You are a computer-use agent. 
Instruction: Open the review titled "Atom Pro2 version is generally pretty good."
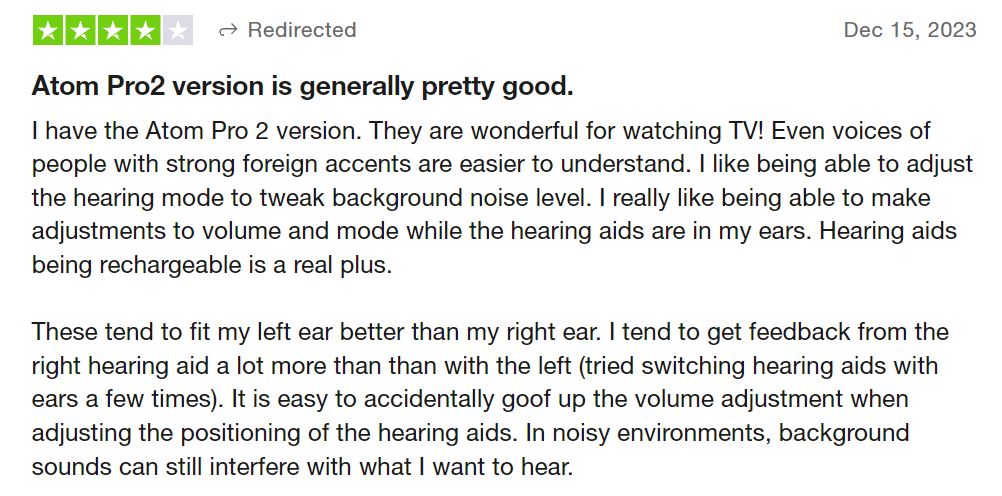302,87
